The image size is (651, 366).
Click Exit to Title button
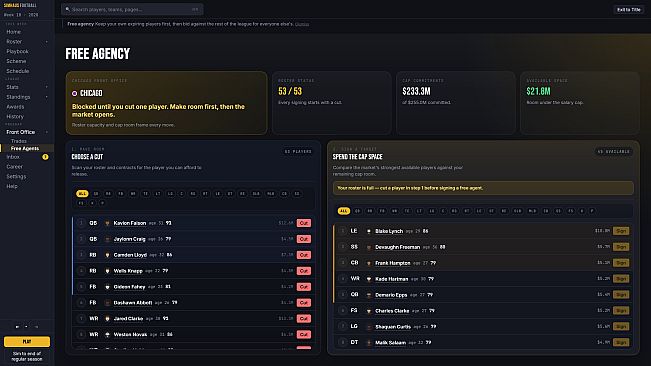click(629, 10)
